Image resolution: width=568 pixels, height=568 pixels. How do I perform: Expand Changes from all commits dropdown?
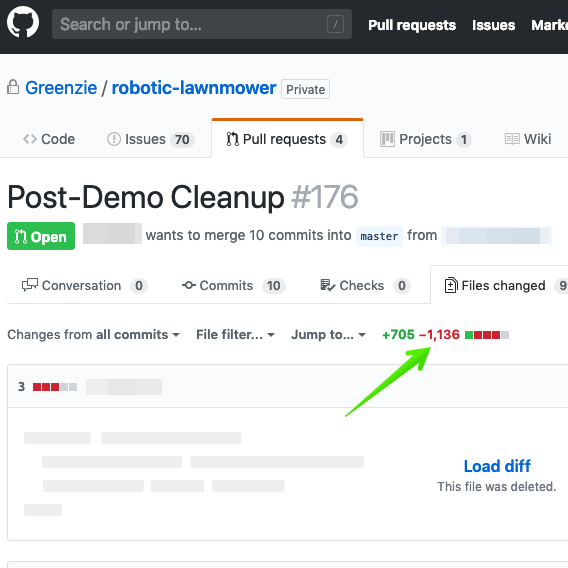[93, 335]
